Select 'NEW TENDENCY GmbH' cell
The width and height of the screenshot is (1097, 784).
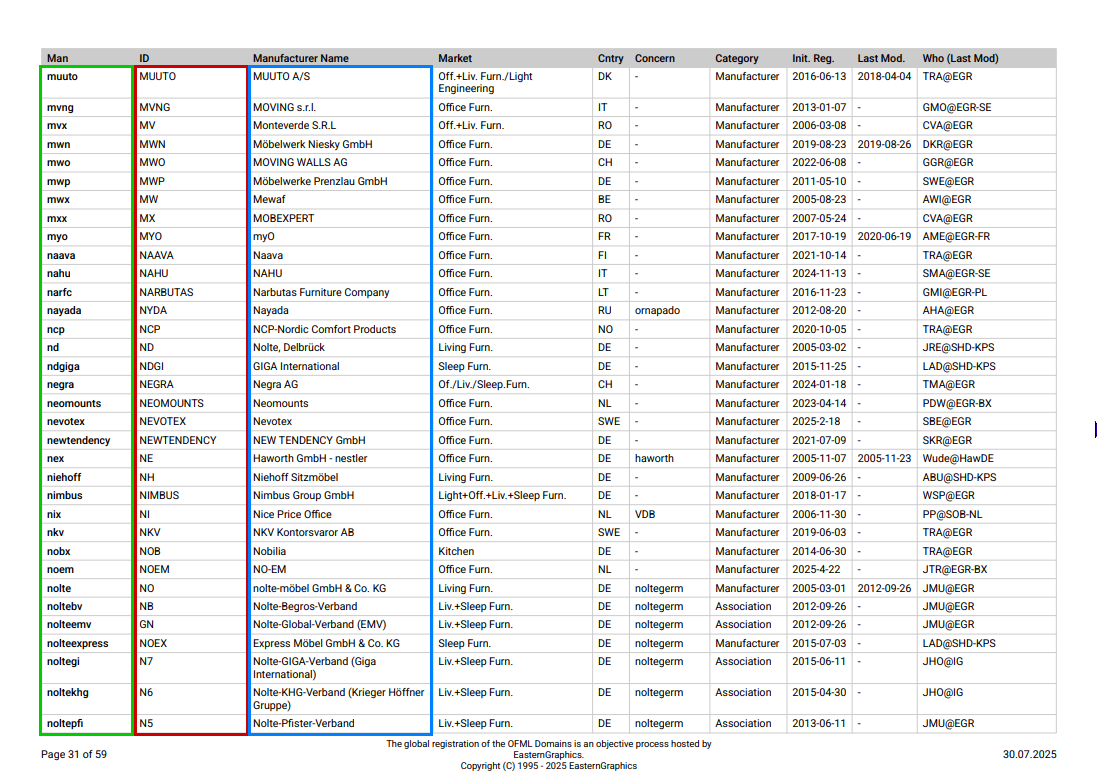pos(309,441)
